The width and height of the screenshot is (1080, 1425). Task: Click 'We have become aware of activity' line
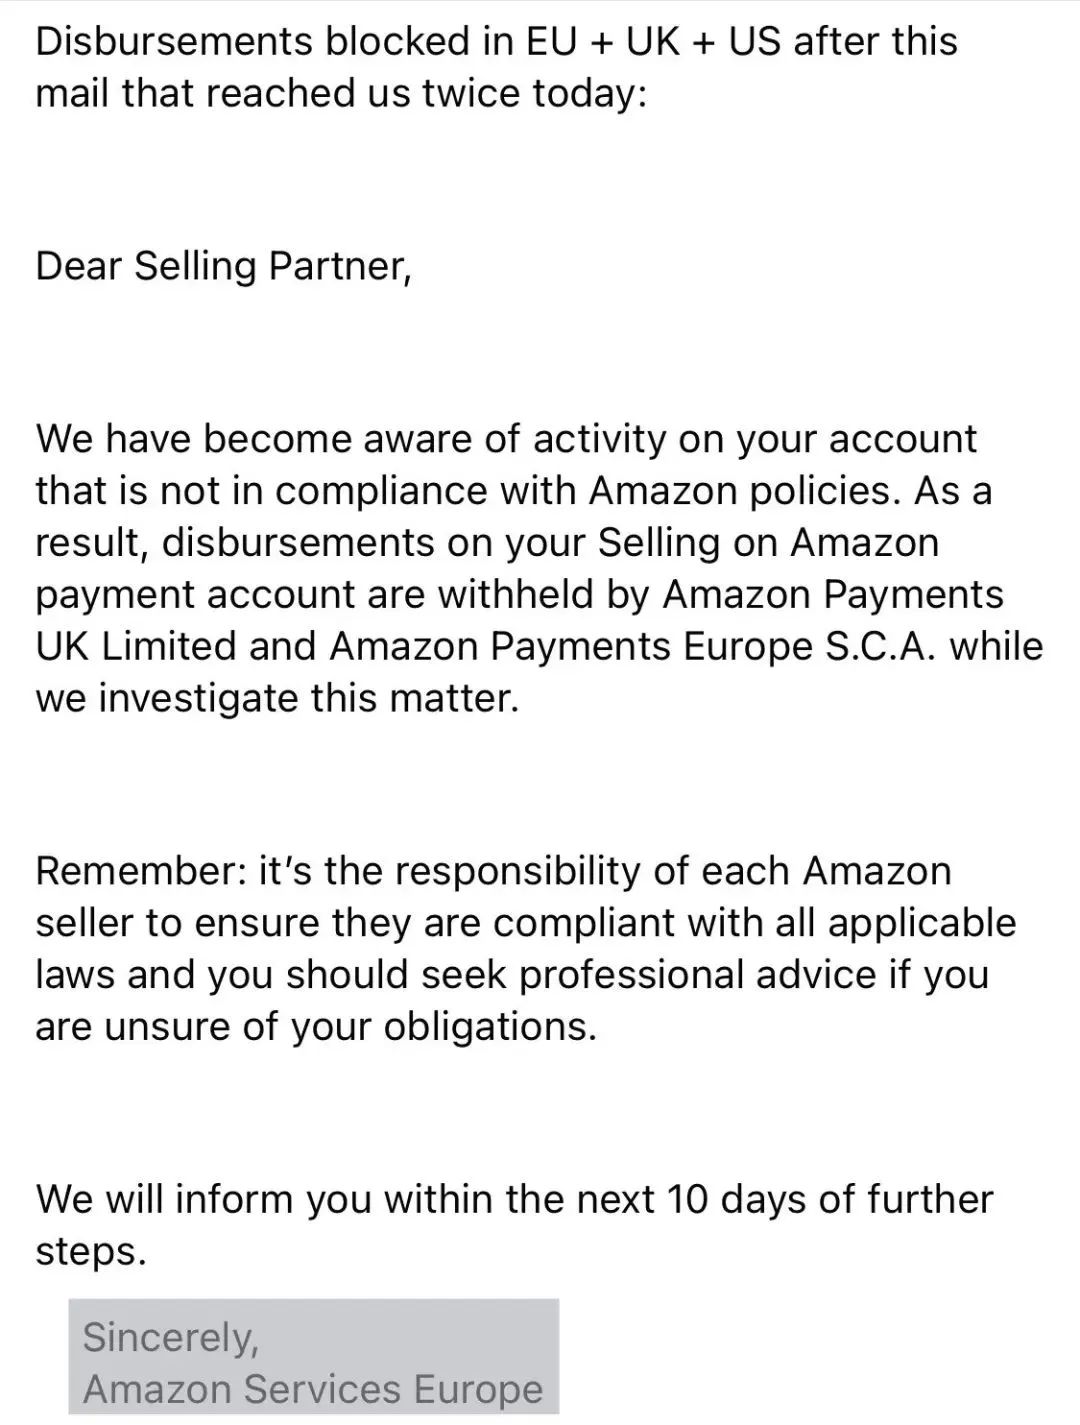point(506,439)
